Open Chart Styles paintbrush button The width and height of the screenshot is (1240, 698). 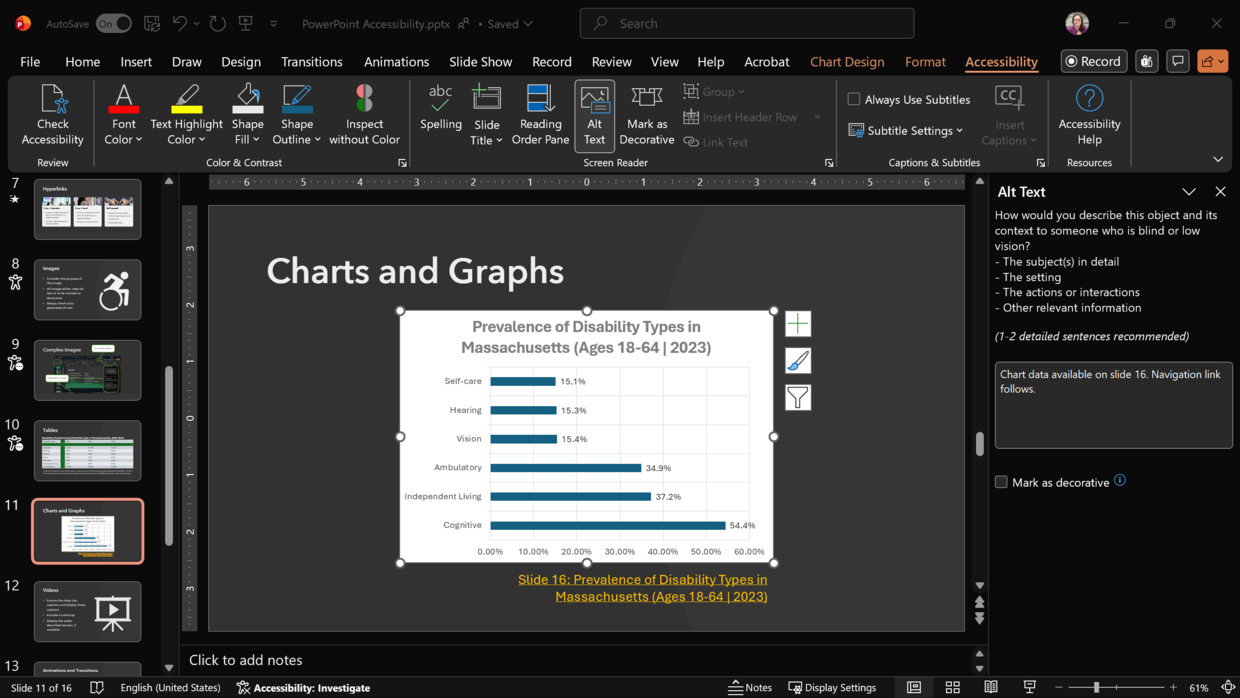(x=798, y=361)
